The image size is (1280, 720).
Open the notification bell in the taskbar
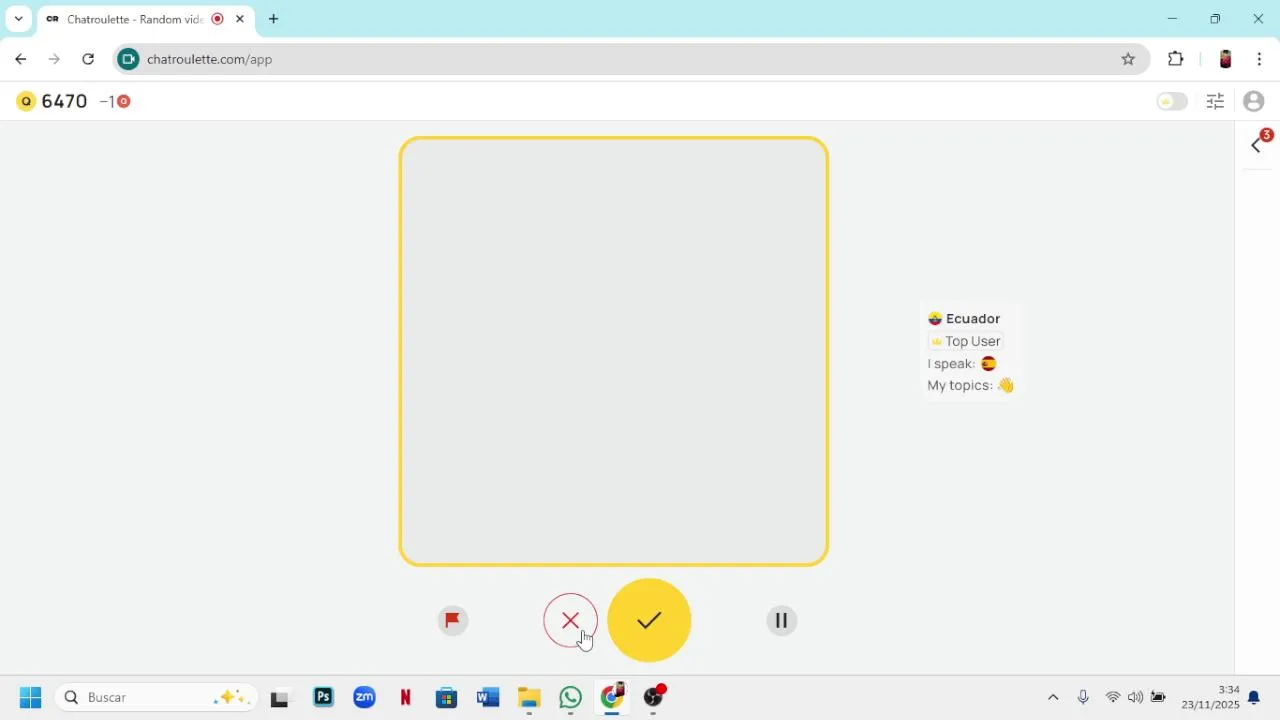coord(1254,698)
